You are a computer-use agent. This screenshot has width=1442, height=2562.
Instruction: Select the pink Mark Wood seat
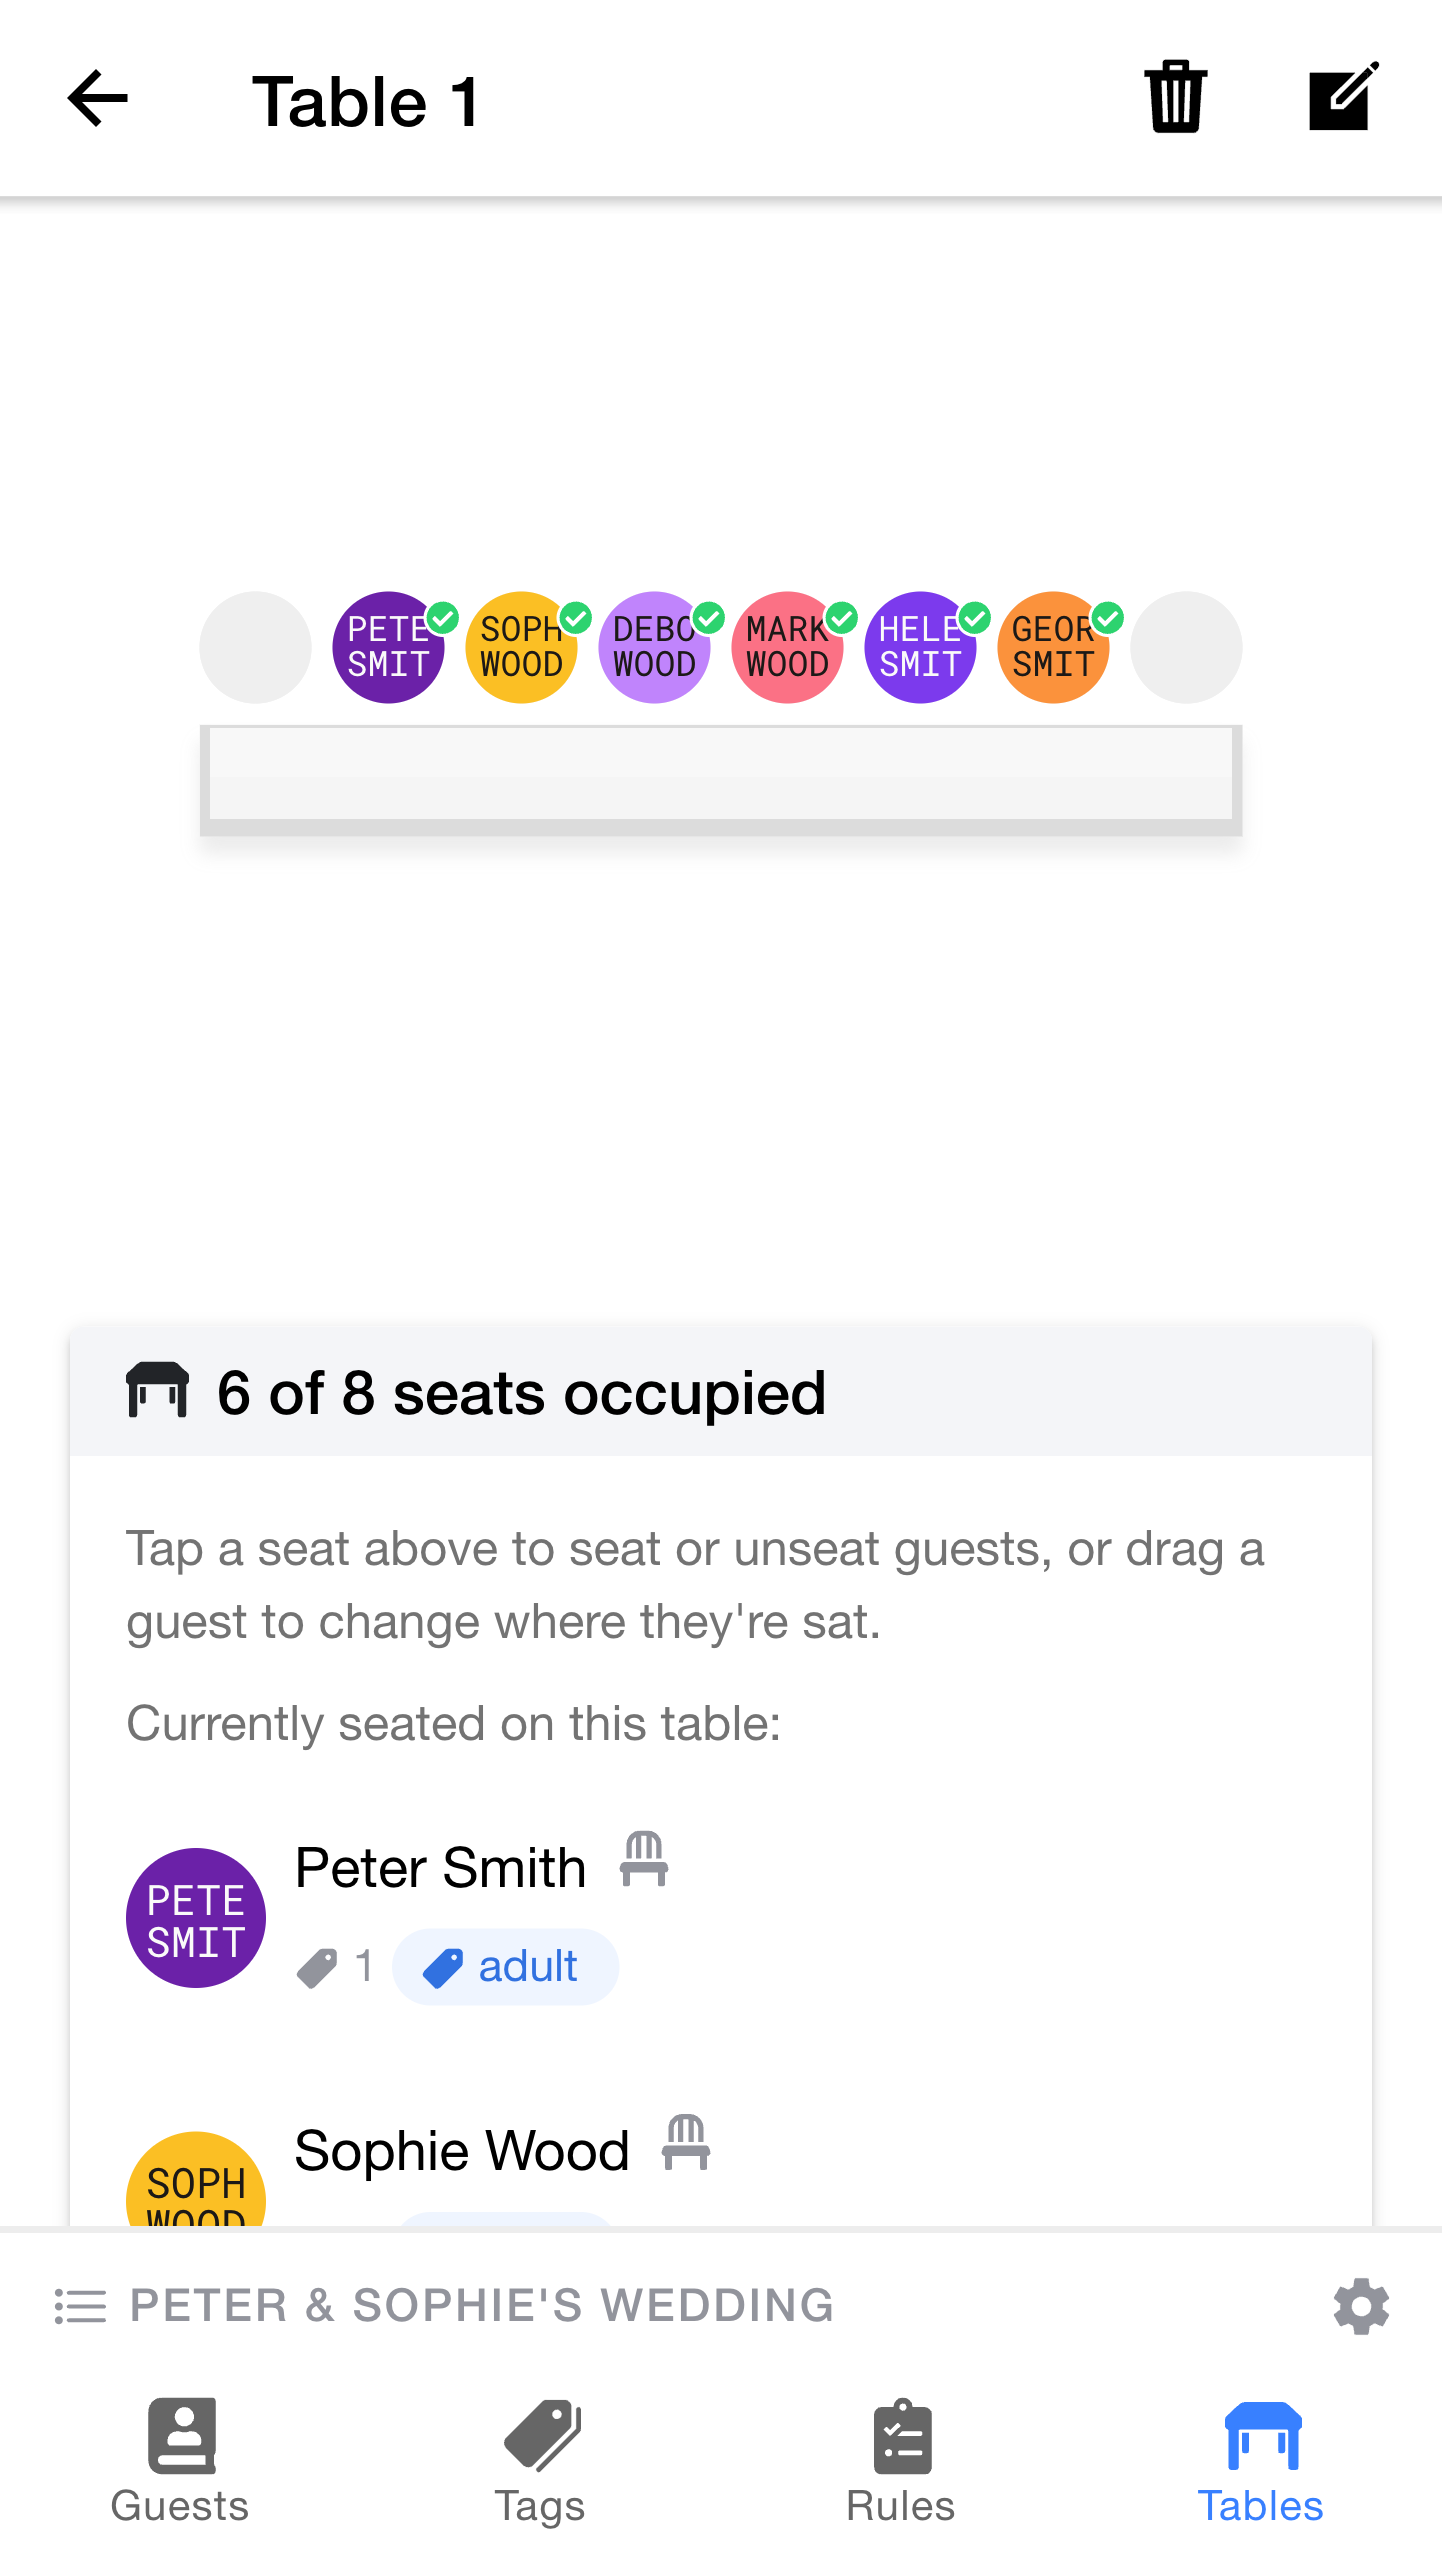tap(787, 647)
